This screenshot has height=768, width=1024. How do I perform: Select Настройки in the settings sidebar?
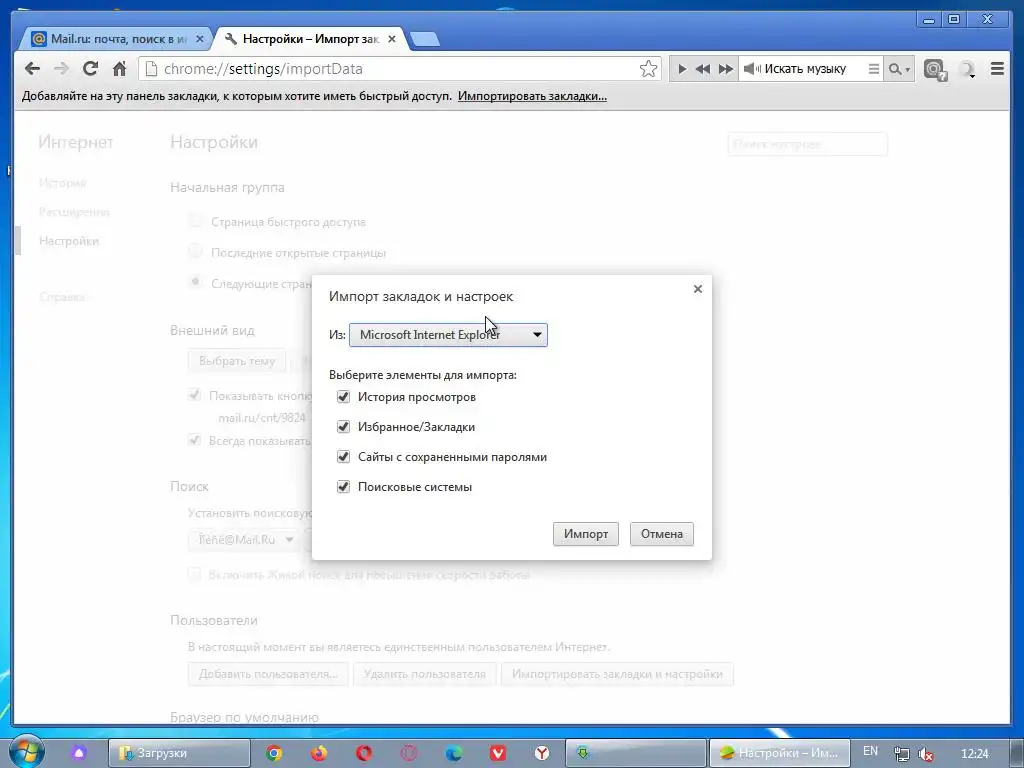(x=69, y=241)
